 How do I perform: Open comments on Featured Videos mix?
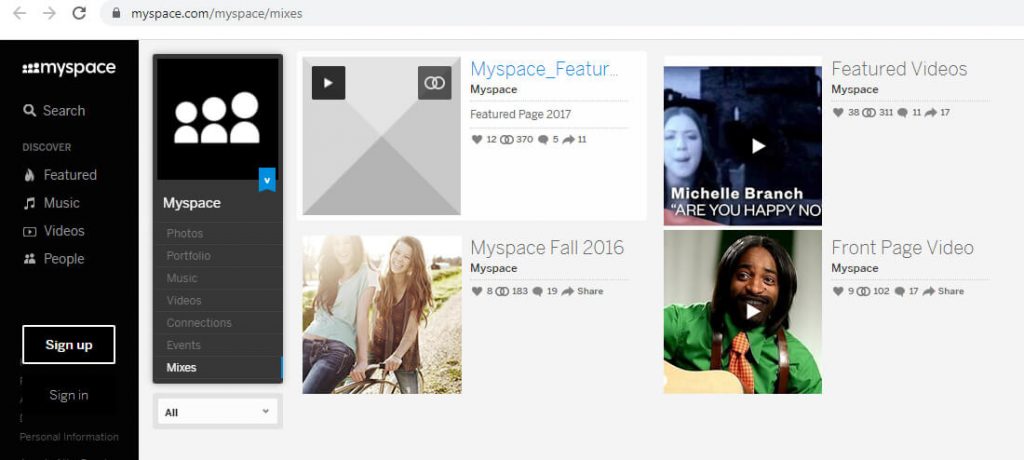[903, 112]
